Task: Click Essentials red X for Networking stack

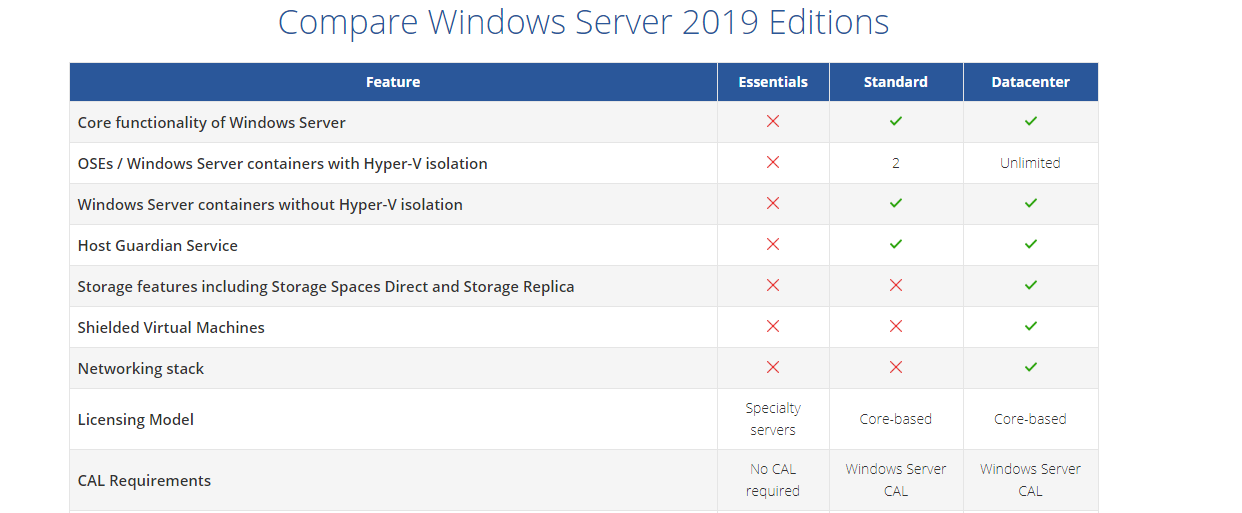Action: tap(773, 367)
